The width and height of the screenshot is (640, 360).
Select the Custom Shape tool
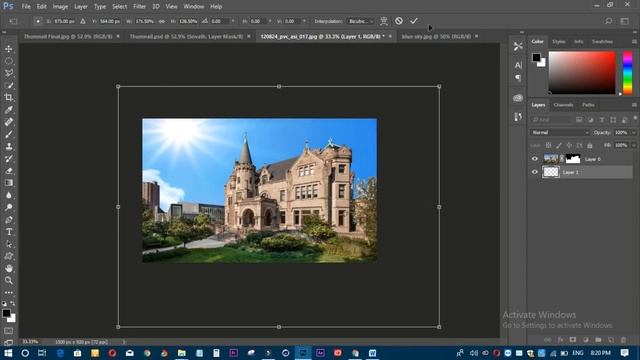[9, 256]
